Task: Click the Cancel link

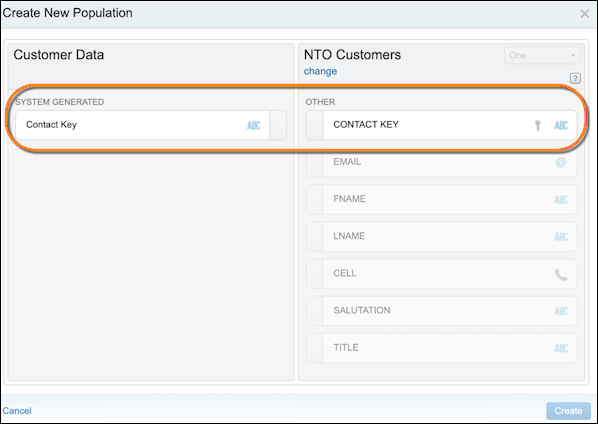Action: coord(17,411)
